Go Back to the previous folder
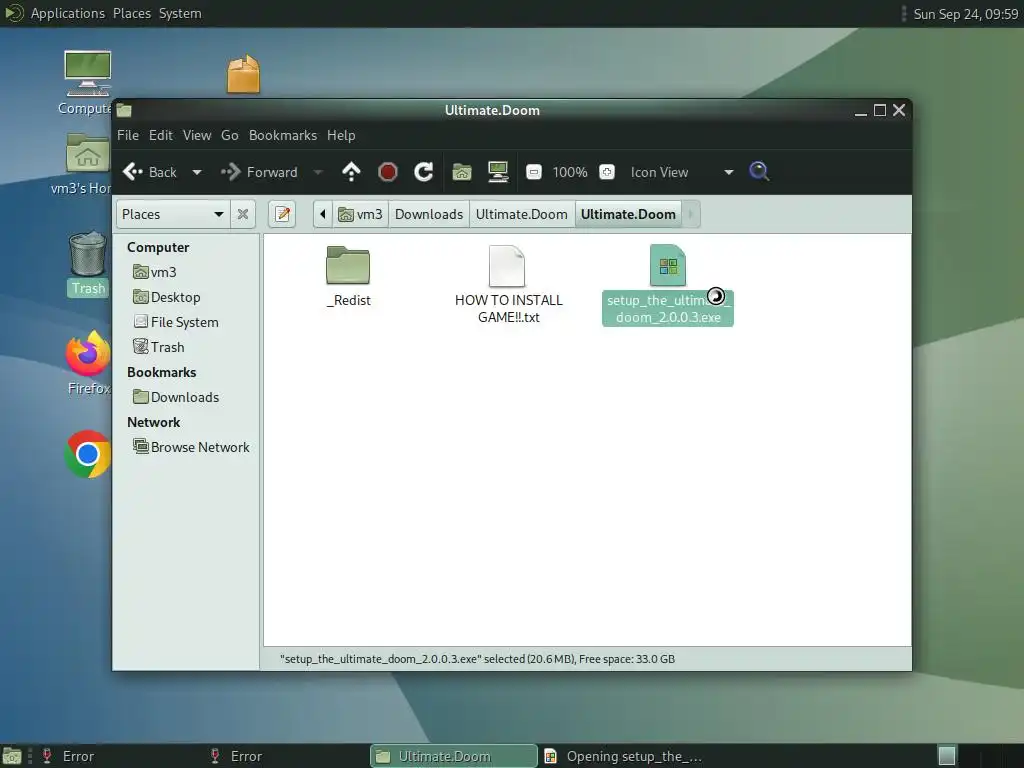Viewport: 1024px width, 768px height. click(150, 172)
